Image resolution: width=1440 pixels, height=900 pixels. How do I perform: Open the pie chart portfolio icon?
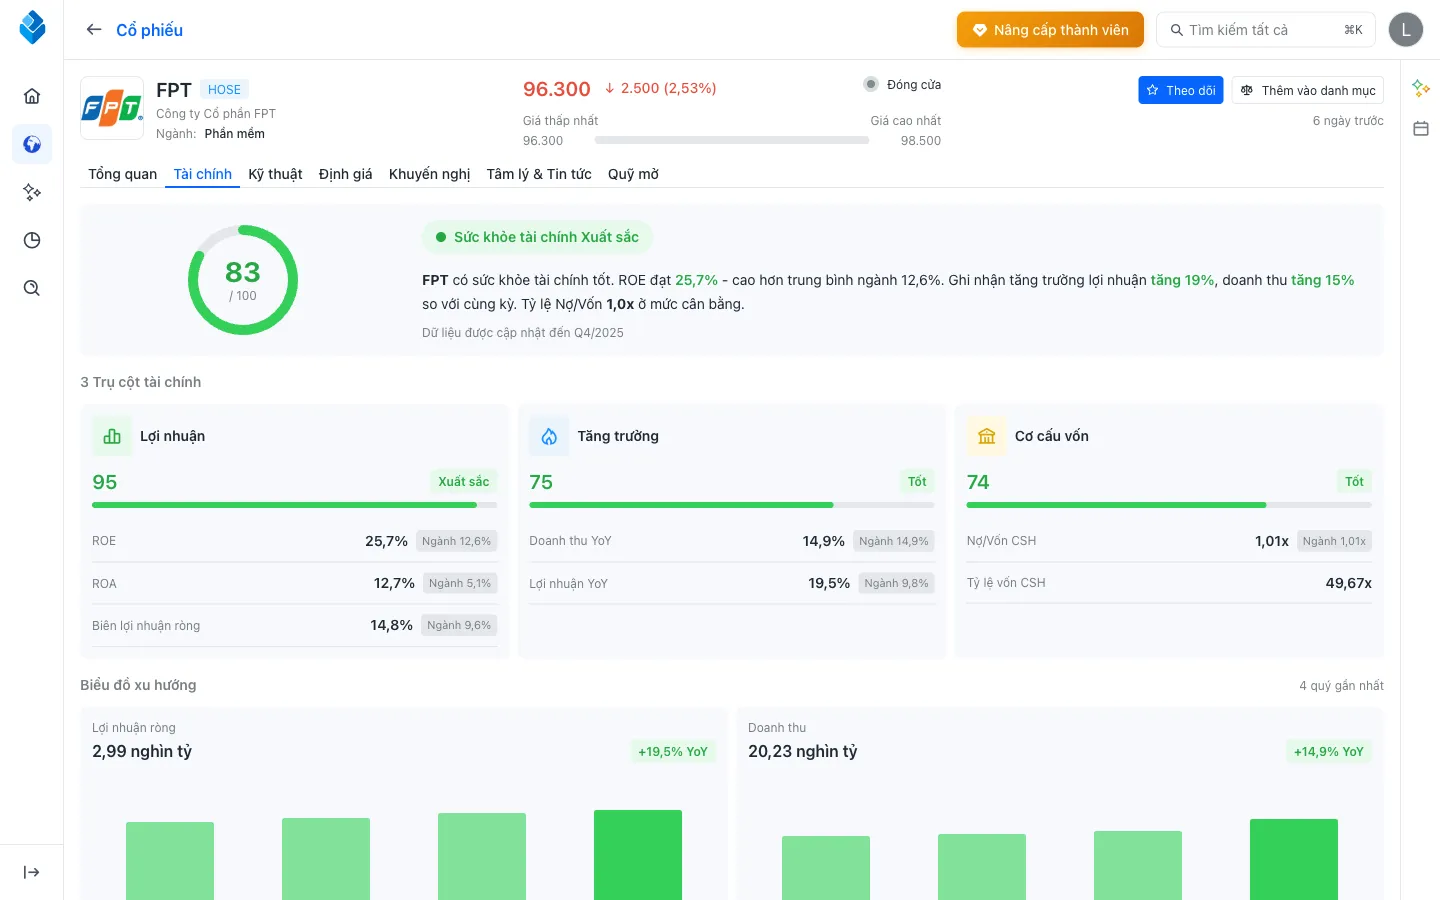pyautogui.click(x=31, y=240)
